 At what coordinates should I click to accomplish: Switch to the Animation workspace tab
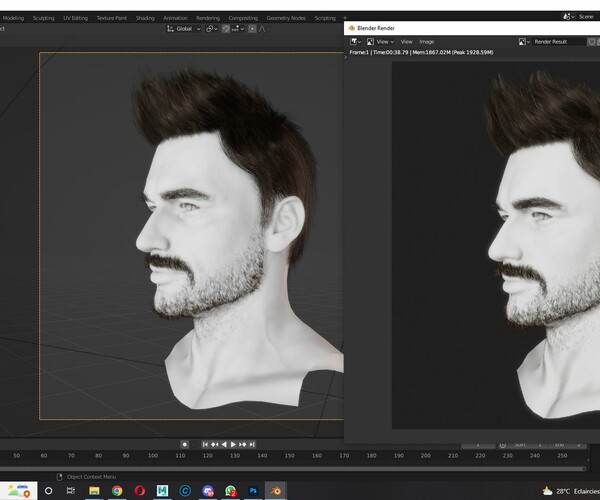tap(175, 18)
